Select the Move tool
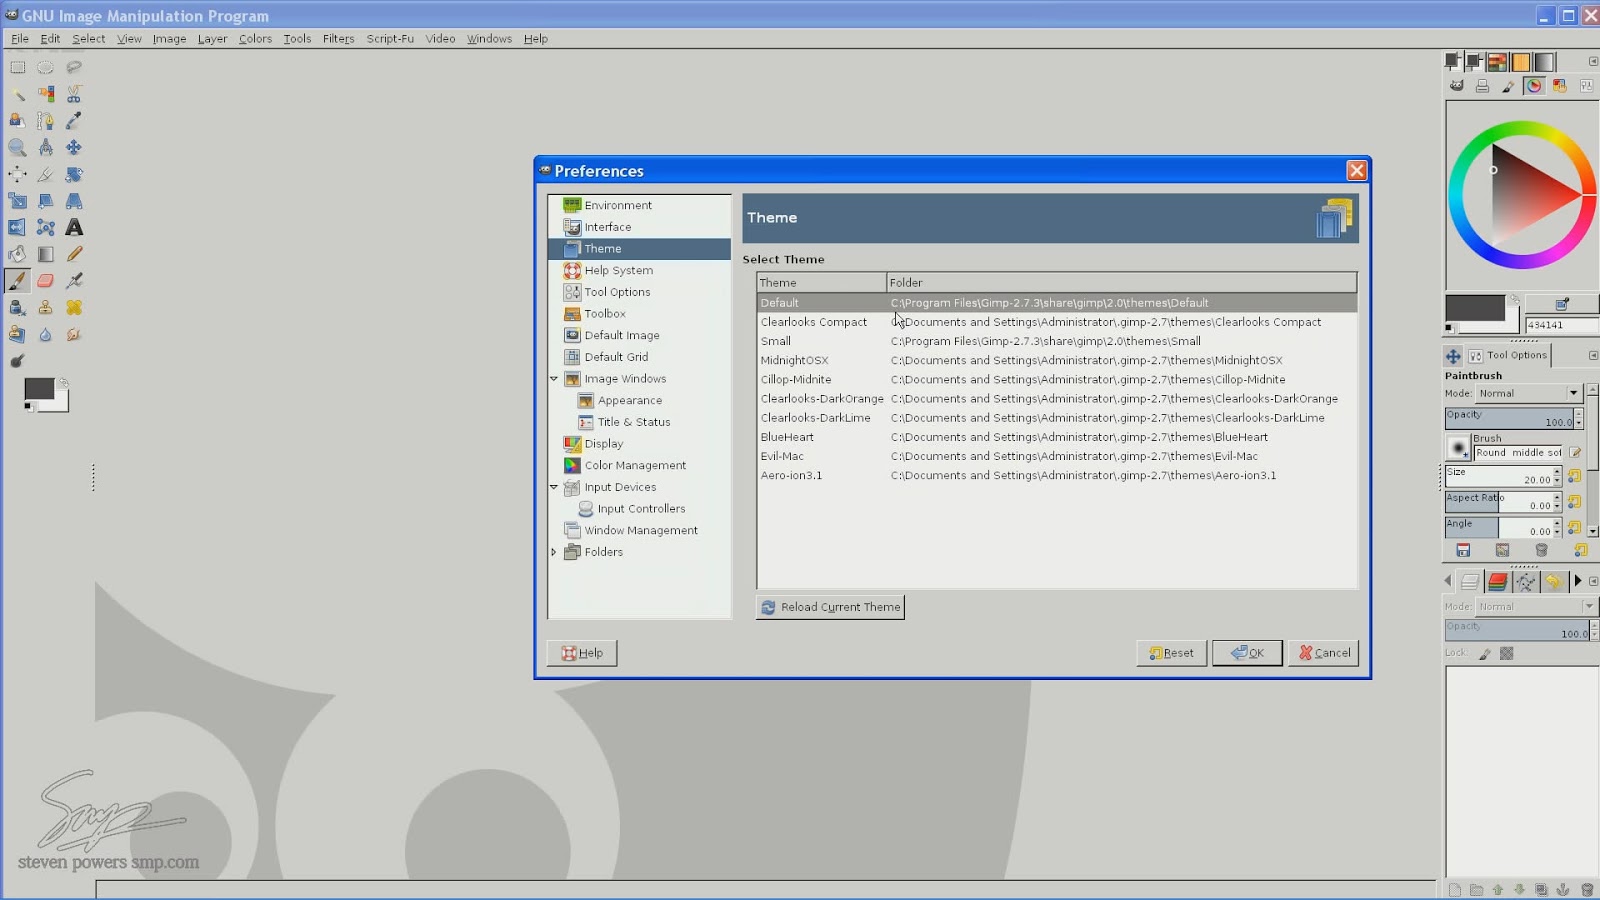Viewport: 1600px width, 900px height. click(x=74, y=147)
